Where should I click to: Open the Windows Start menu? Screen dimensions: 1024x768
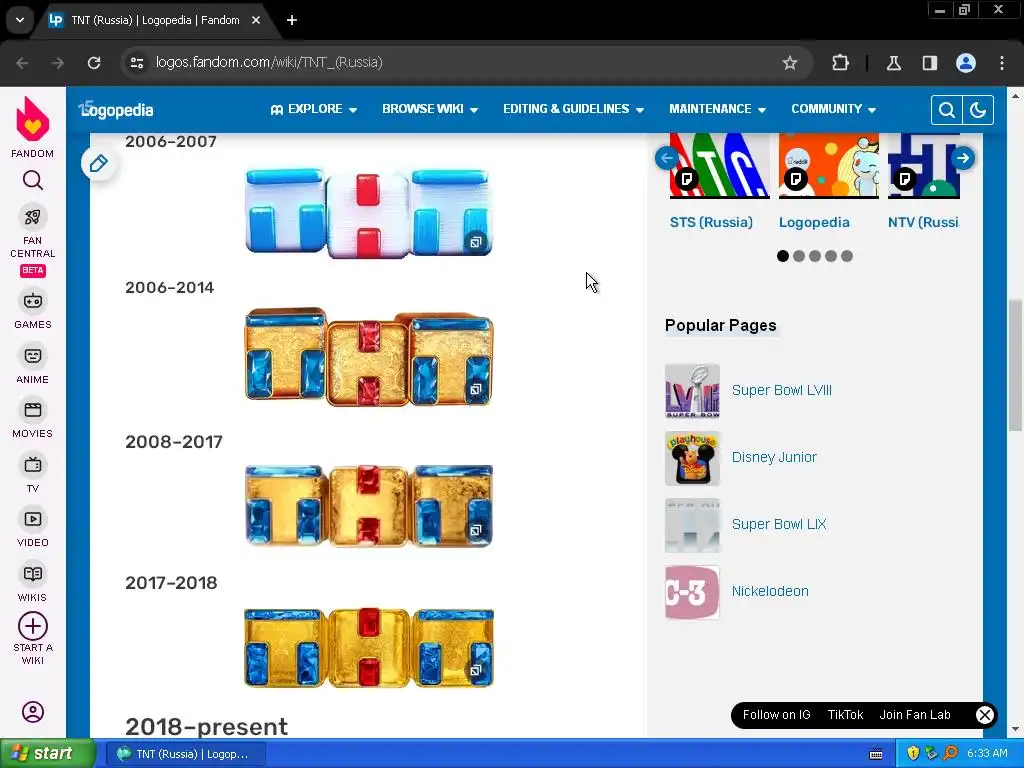click(47, 754)
